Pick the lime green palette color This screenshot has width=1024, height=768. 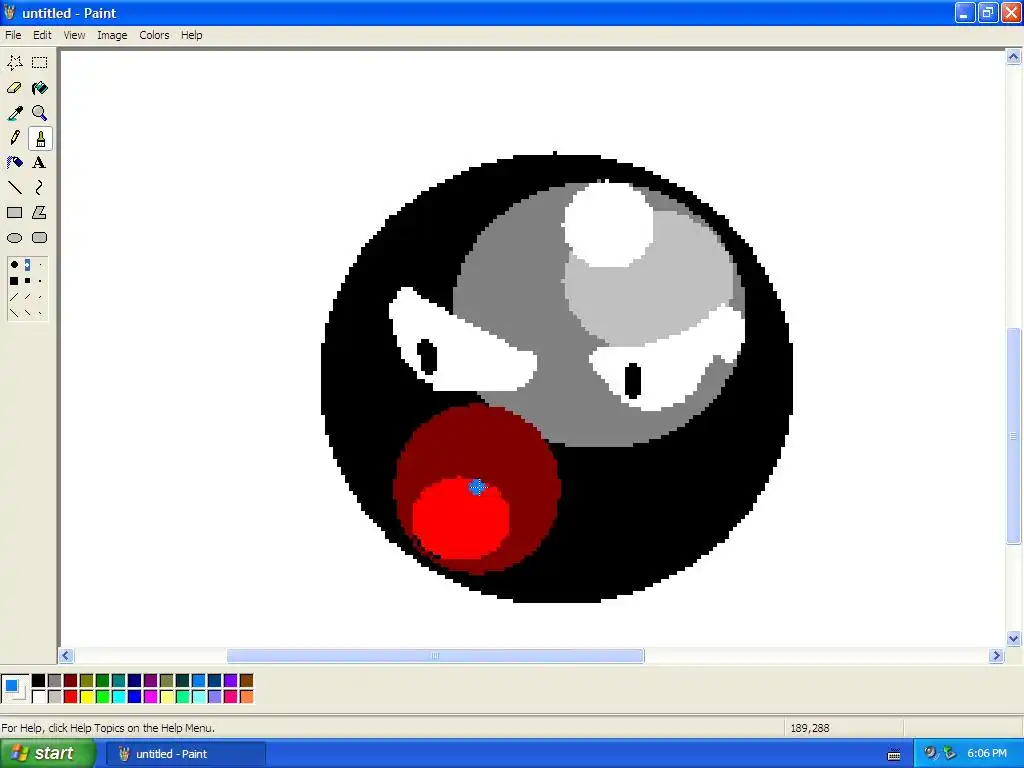pos(103,697)
